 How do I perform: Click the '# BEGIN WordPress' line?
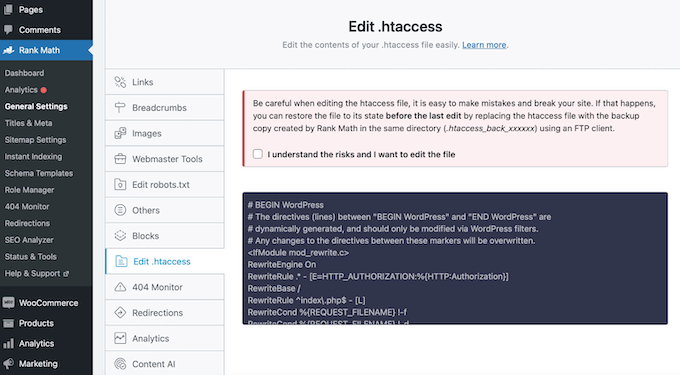coord(285,205)
